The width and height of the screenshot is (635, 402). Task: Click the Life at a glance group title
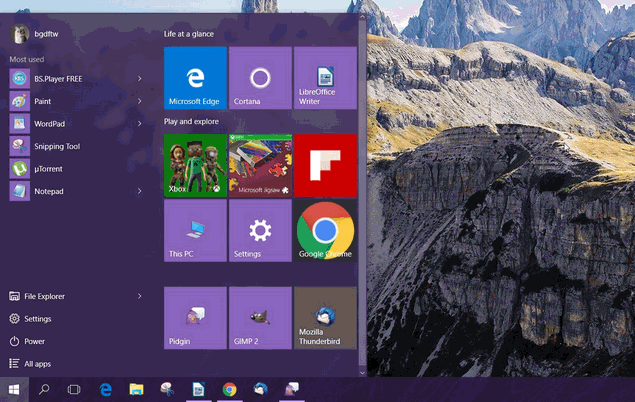click(189, 34)
